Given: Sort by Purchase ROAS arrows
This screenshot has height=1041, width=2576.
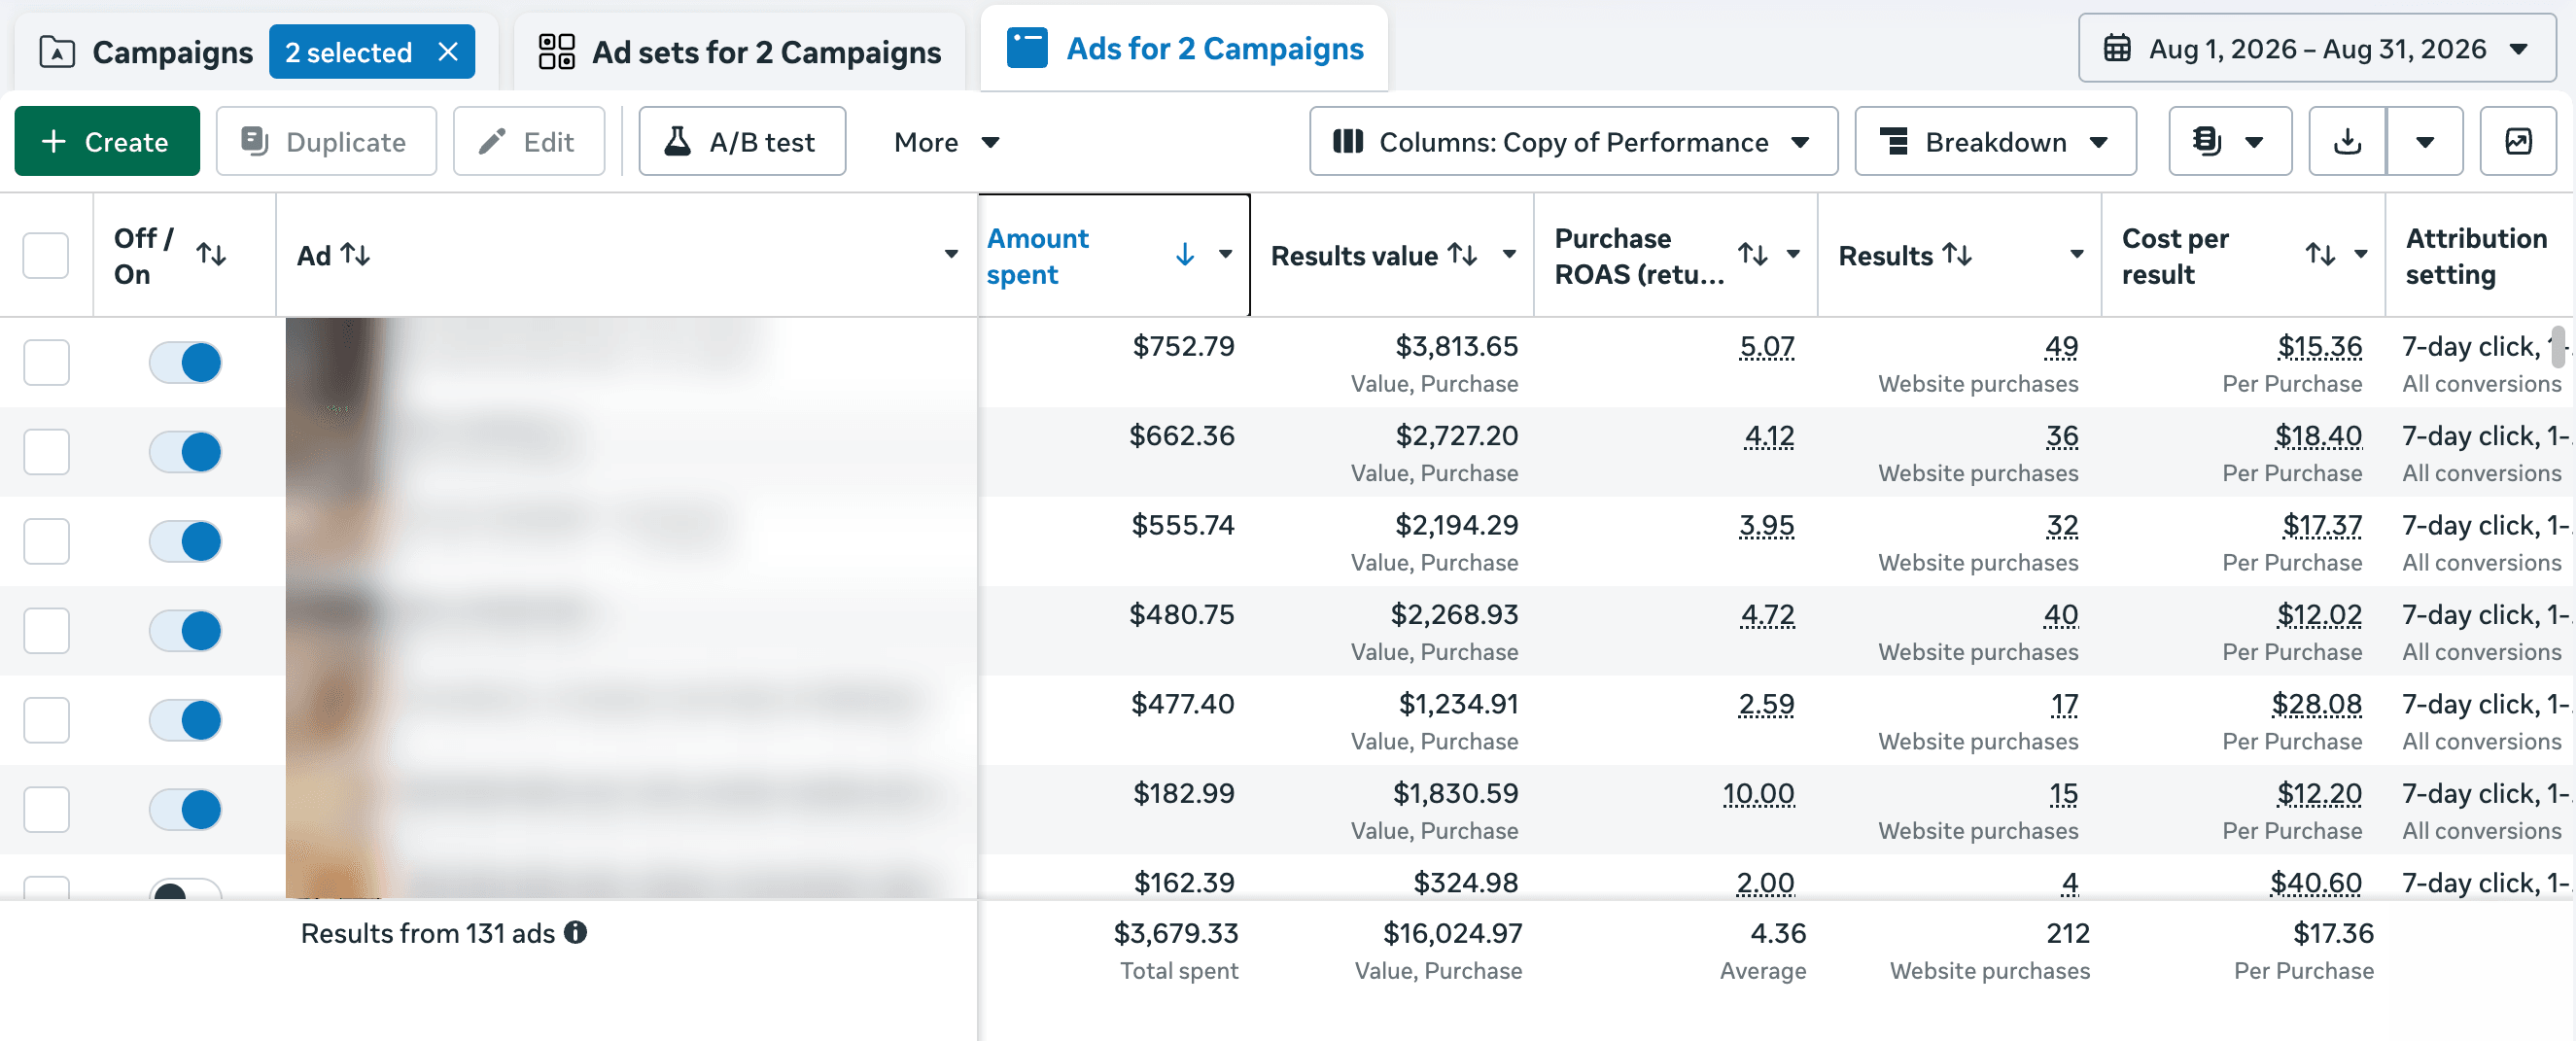Looking at the screenshot, I should click(1752, 254).
